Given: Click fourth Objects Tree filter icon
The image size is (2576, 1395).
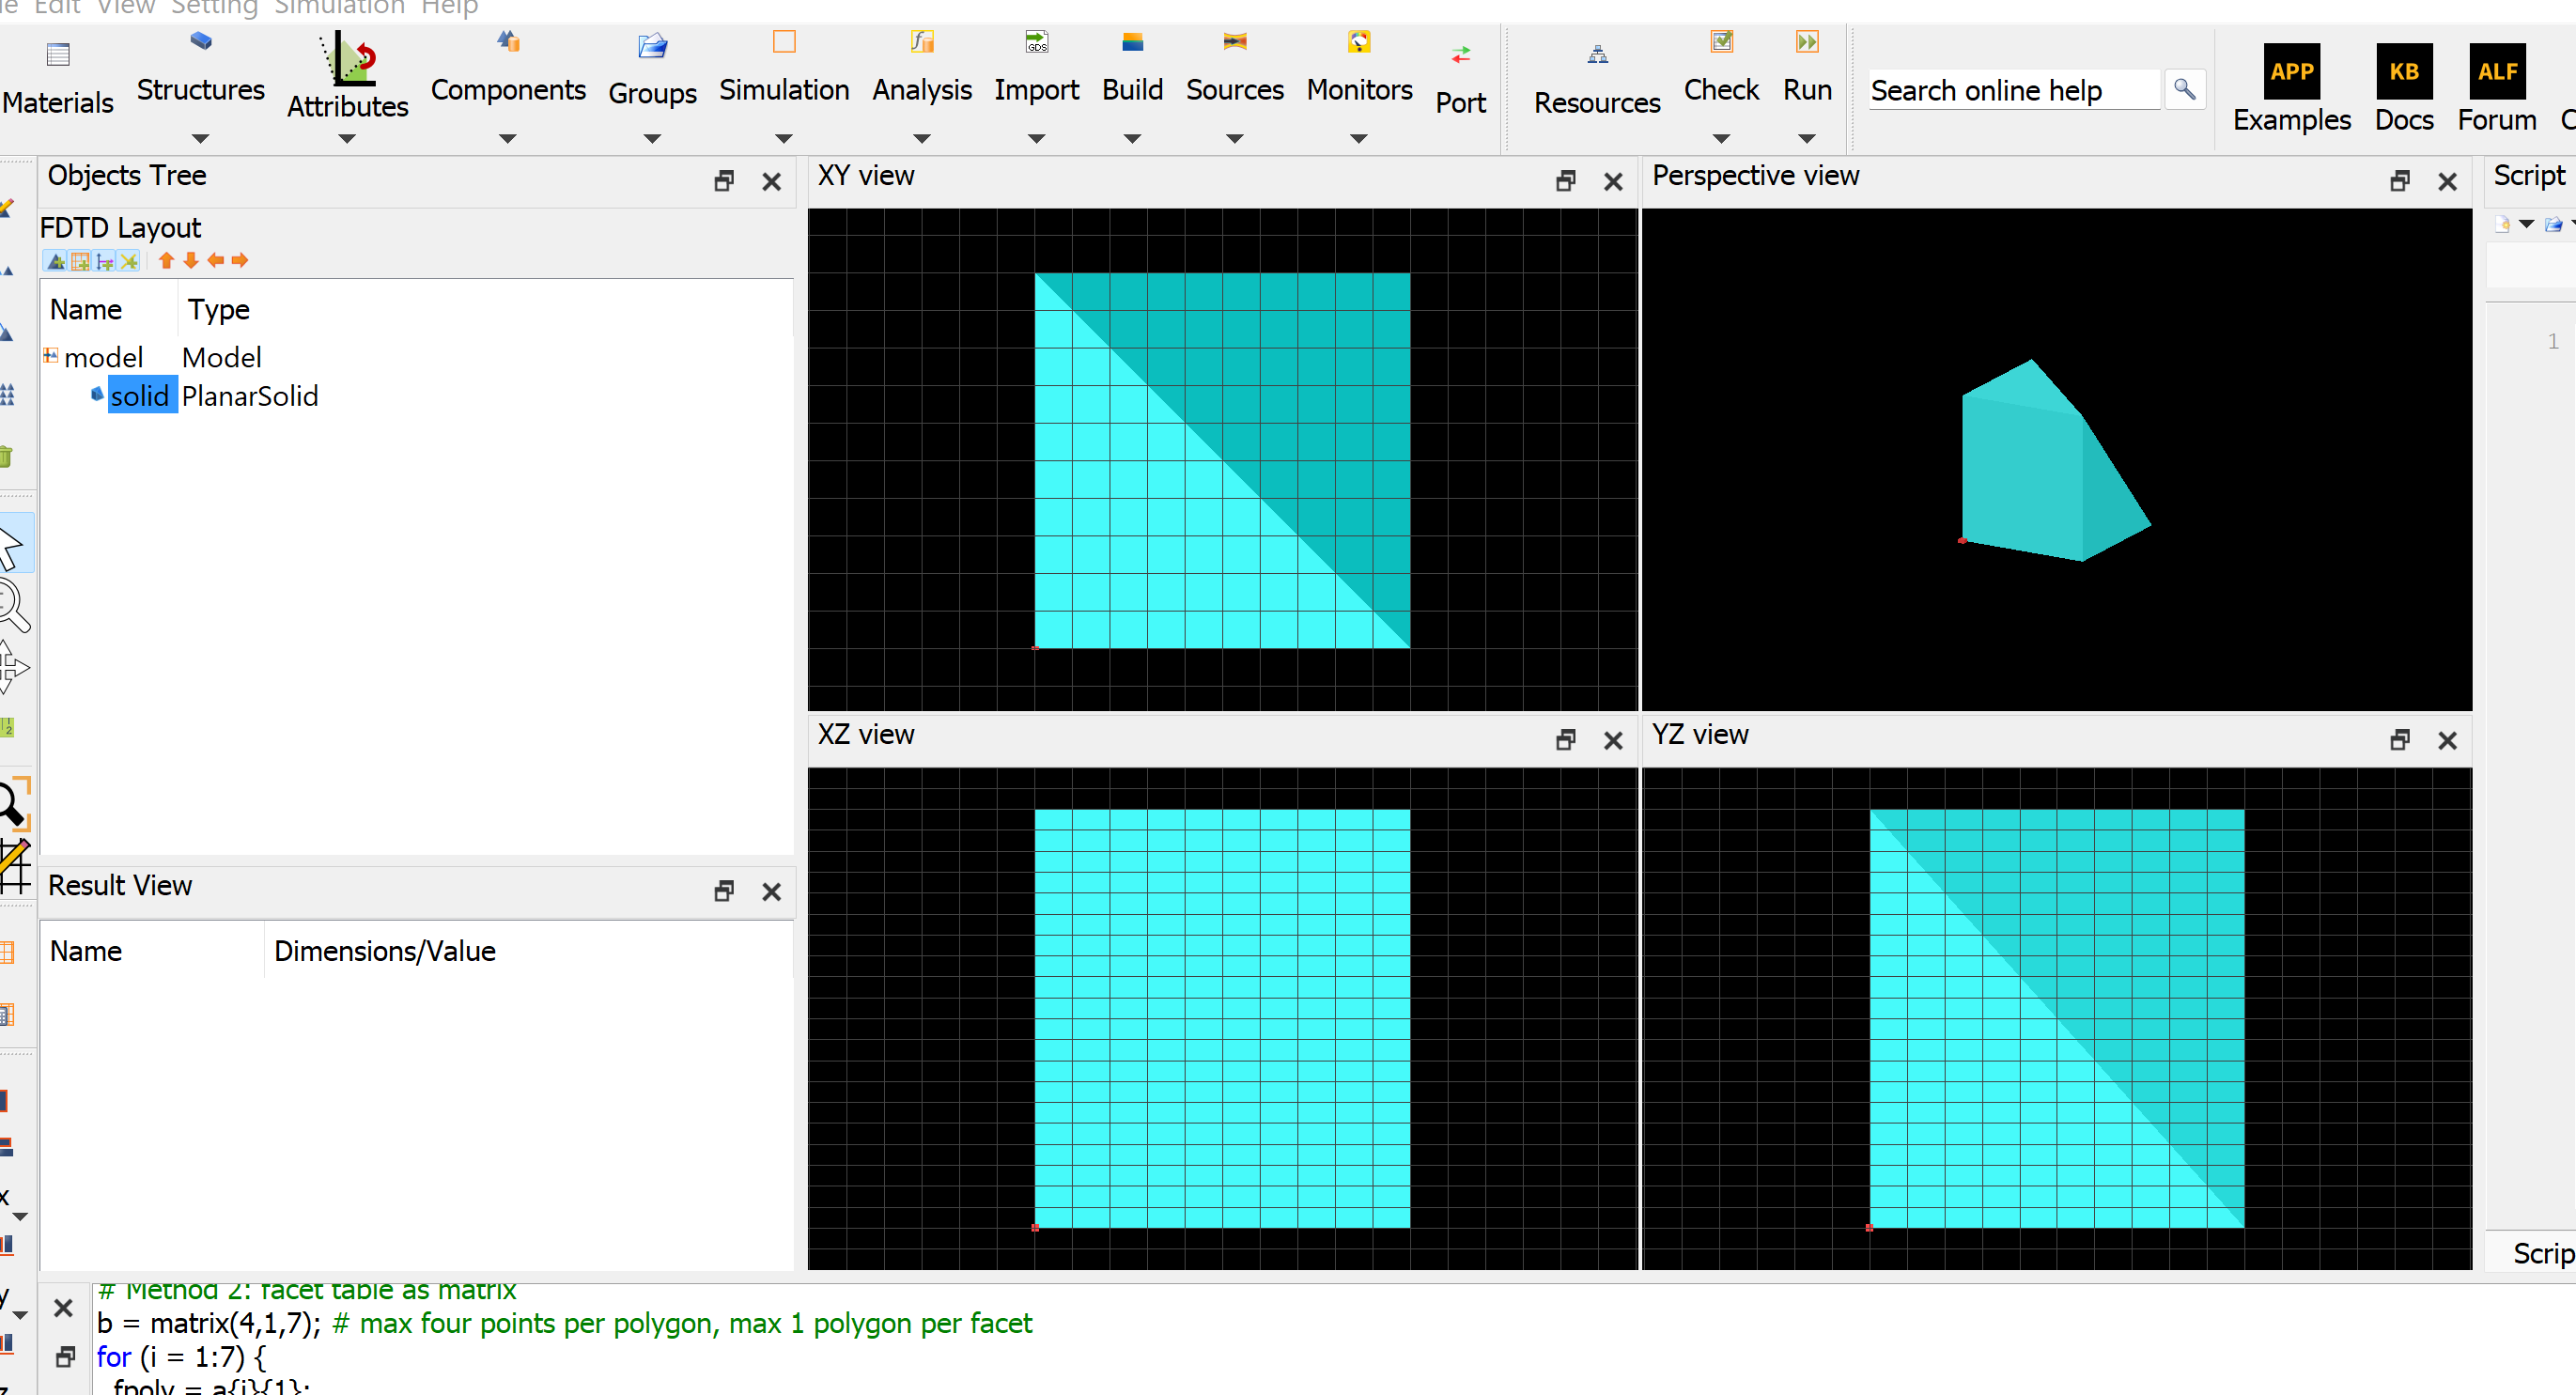Looking at the screenshot, I should tap(128, 261).
